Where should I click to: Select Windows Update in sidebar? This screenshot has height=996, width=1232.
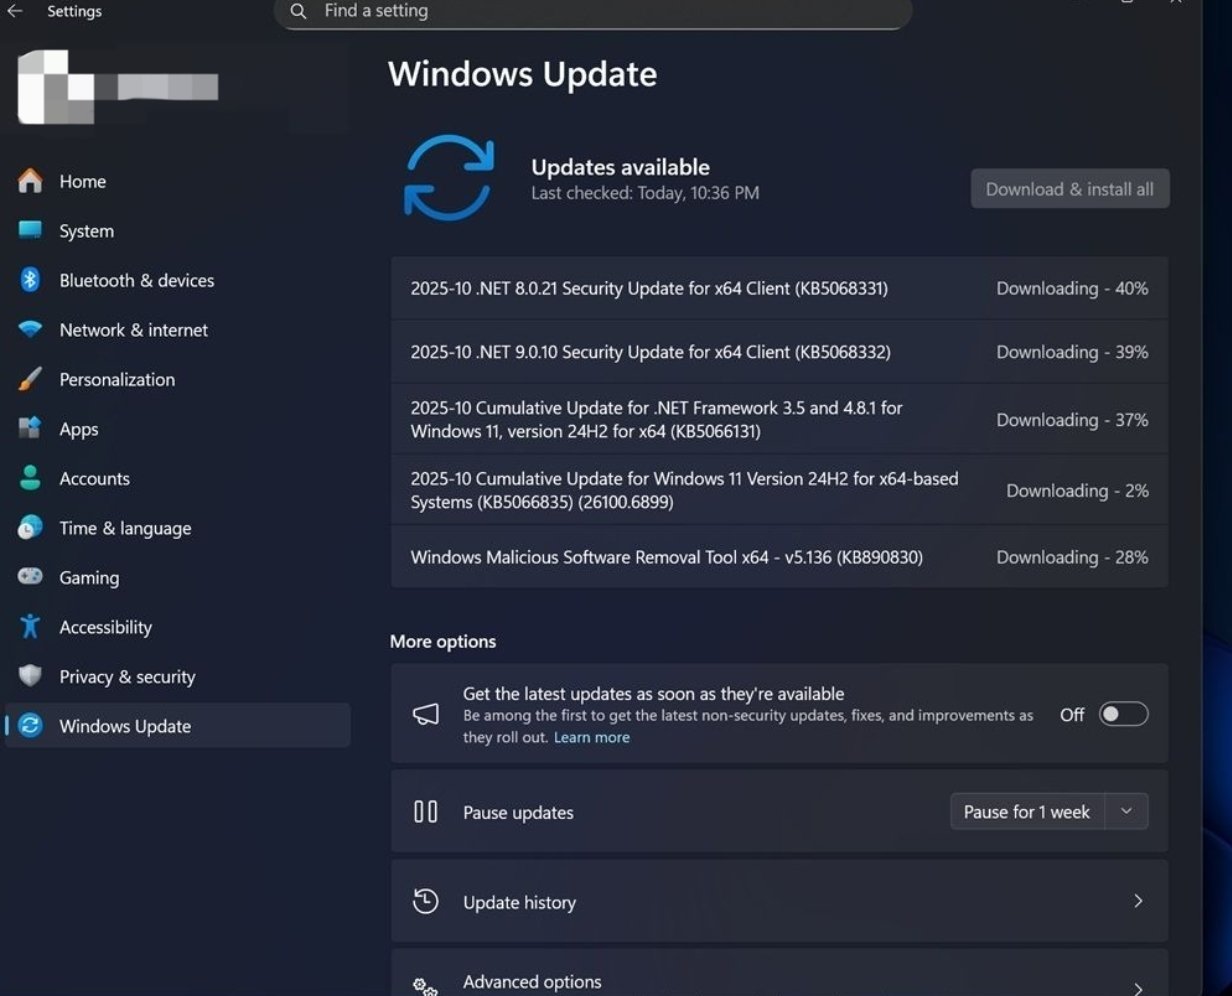tap(178, 726)
